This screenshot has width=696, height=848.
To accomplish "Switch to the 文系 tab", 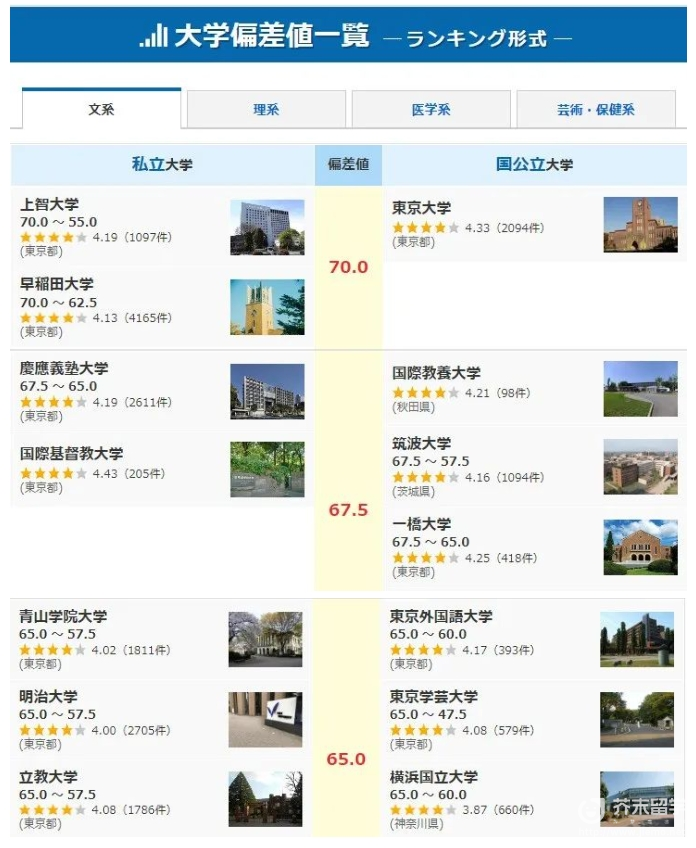I will coord(101,109).
